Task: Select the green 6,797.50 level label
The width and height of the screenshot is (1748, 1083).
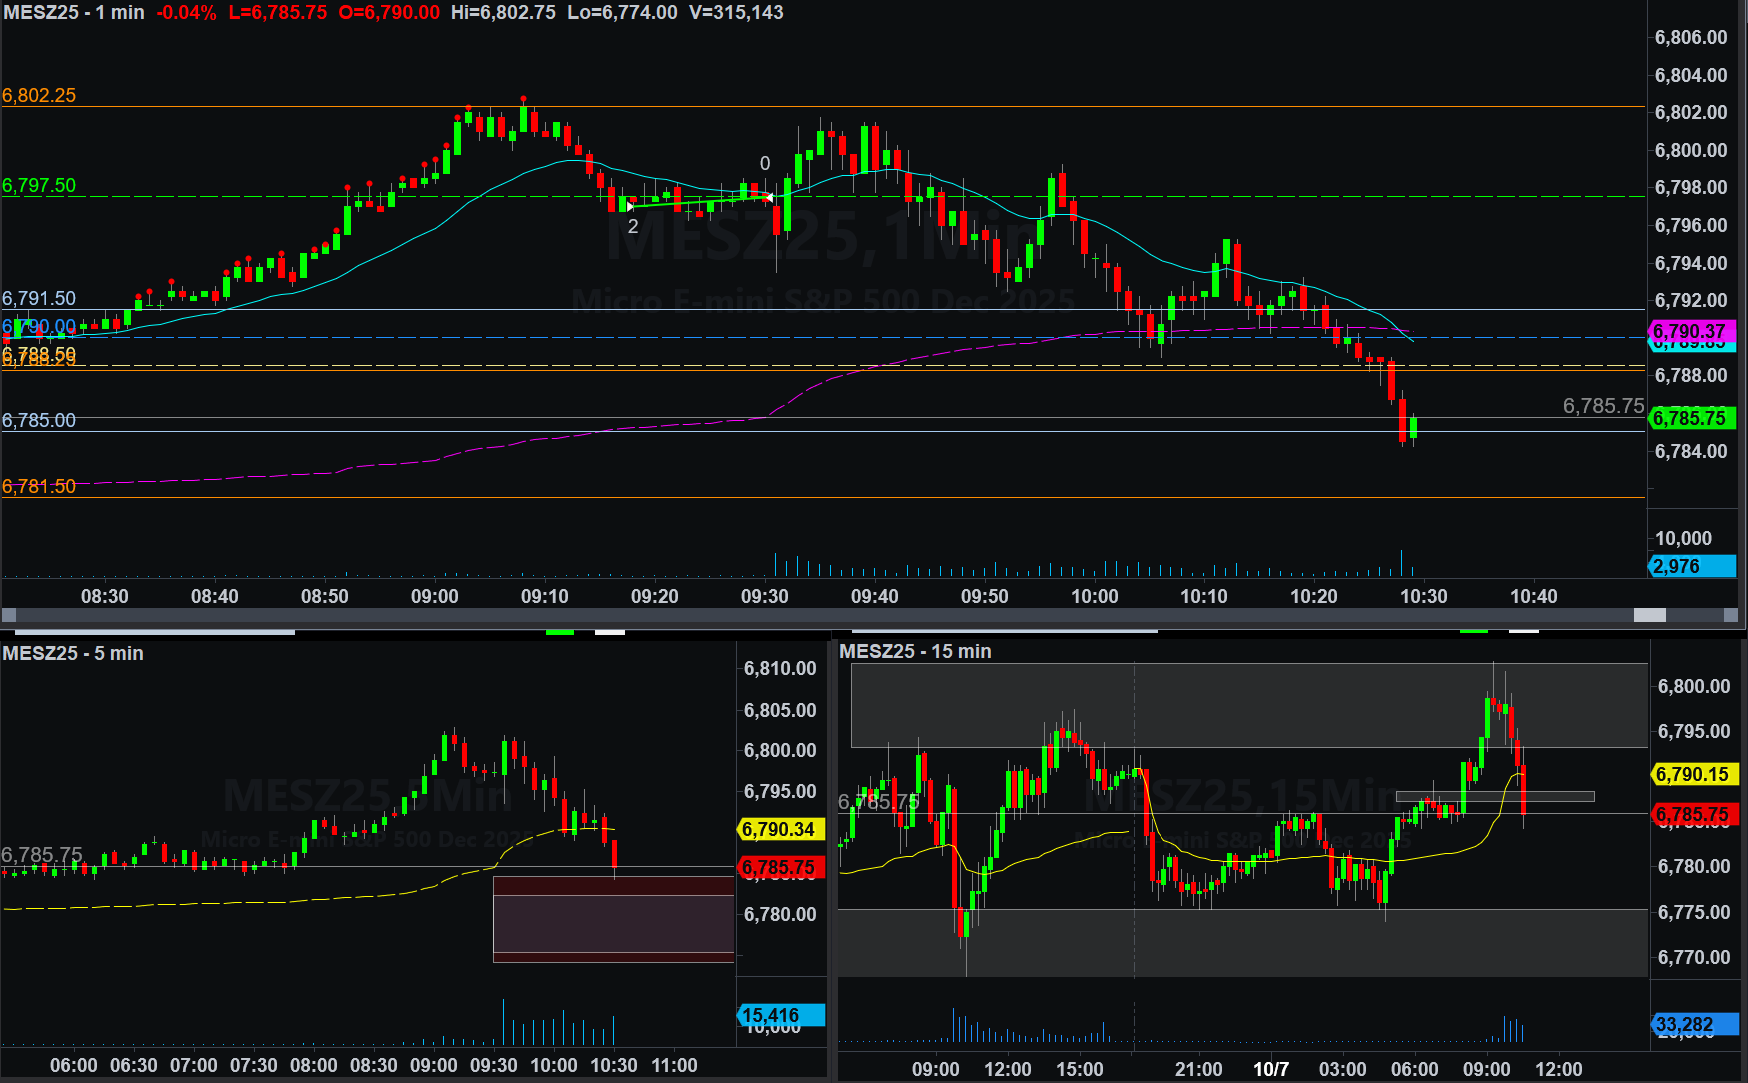Action: [x=39, y=185]
